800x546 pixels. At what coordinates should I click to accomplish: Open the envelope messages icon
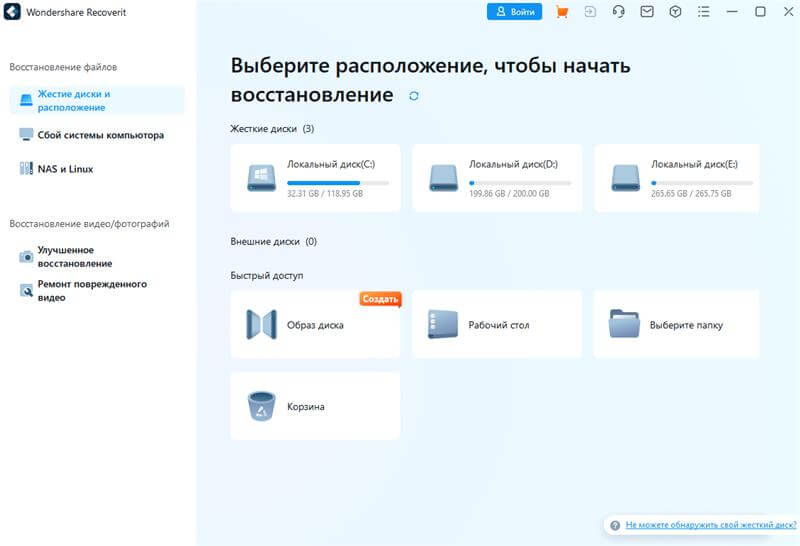pyautogui.click(x=647, y=12)
